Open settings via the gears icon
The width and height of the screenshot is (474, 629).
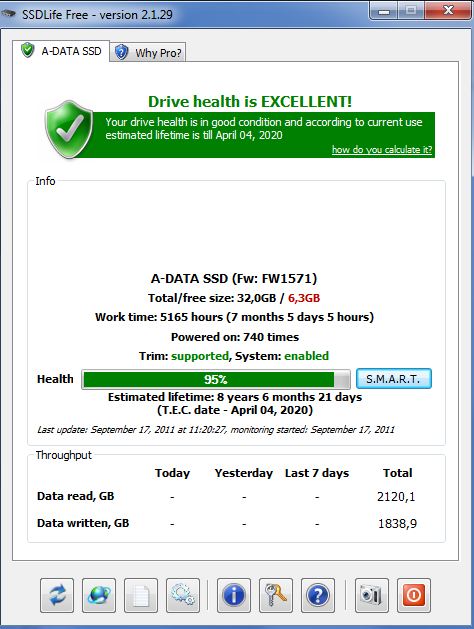click(183, 595)
